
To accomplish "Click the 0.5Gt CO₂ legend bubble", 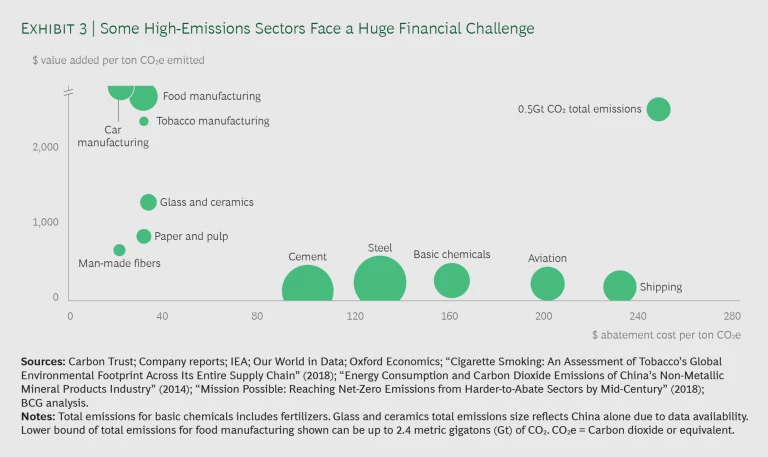I will point(657,109).
